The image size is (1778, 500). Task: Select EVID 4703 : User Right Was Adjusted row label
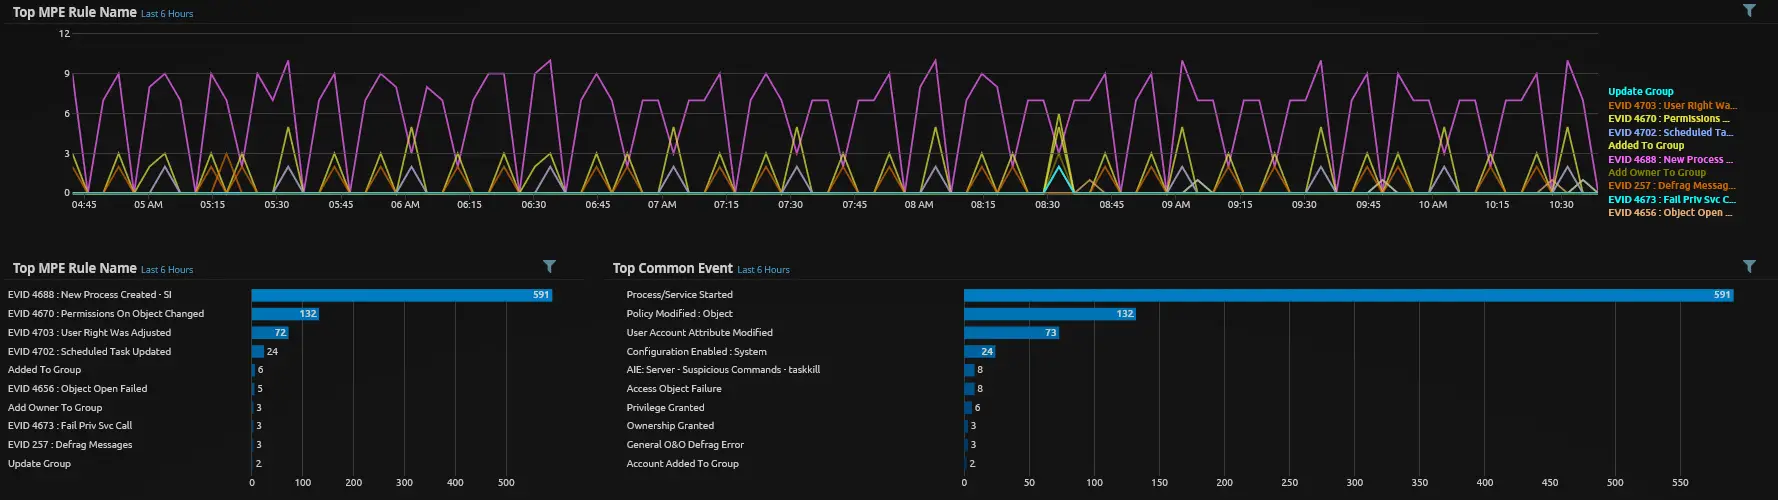(89, 333)
